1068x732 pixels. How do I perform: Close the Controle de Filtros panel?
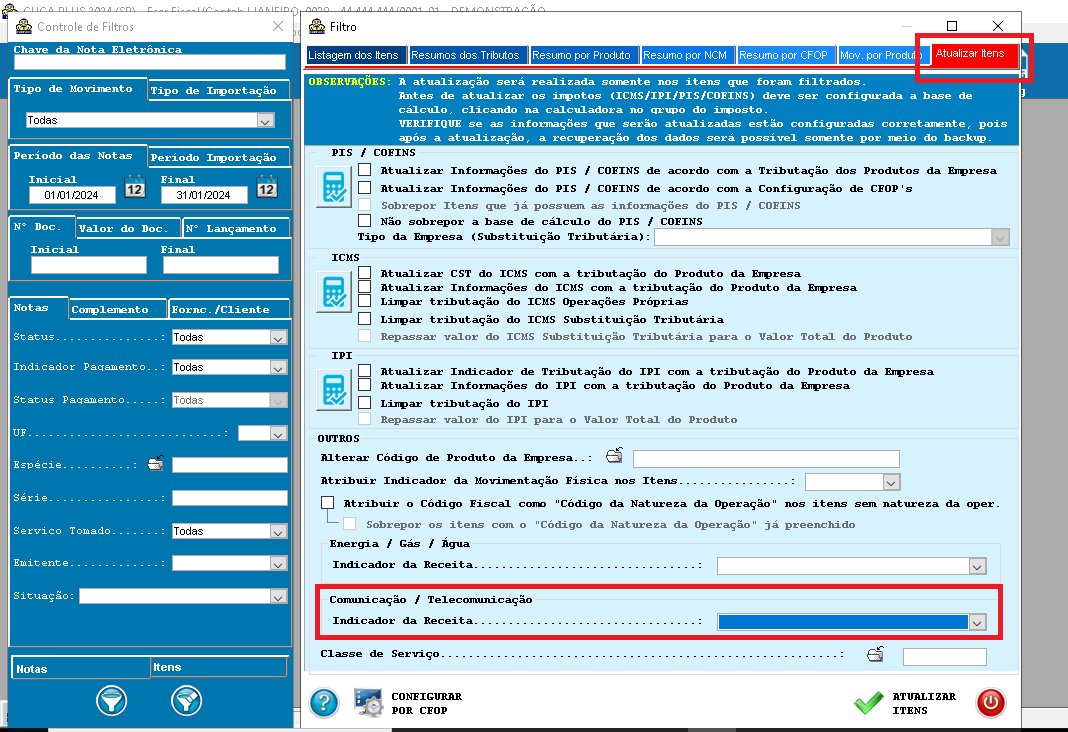(278, 26)
